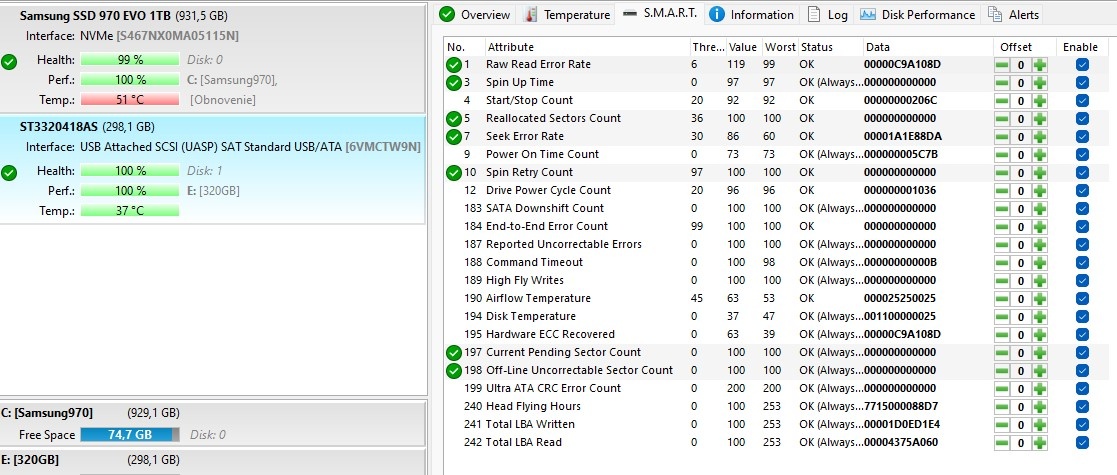Click green check icon beside Reallocated Sectors Count
The image size is (1117, 475).
454,119
